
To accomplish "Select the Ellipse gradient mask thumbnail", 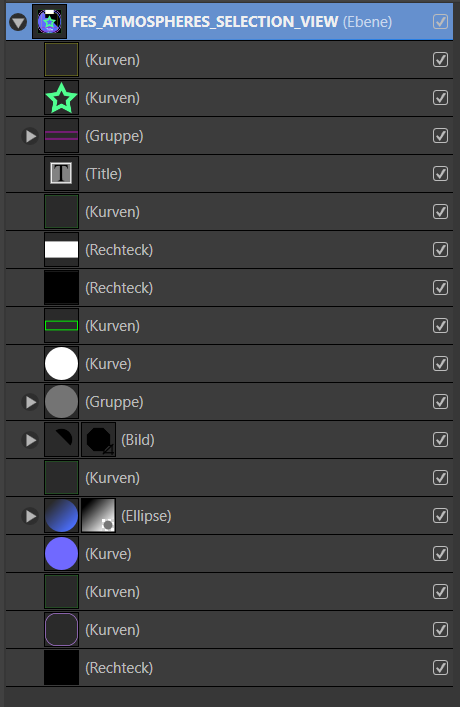I will tap(98, 515).
